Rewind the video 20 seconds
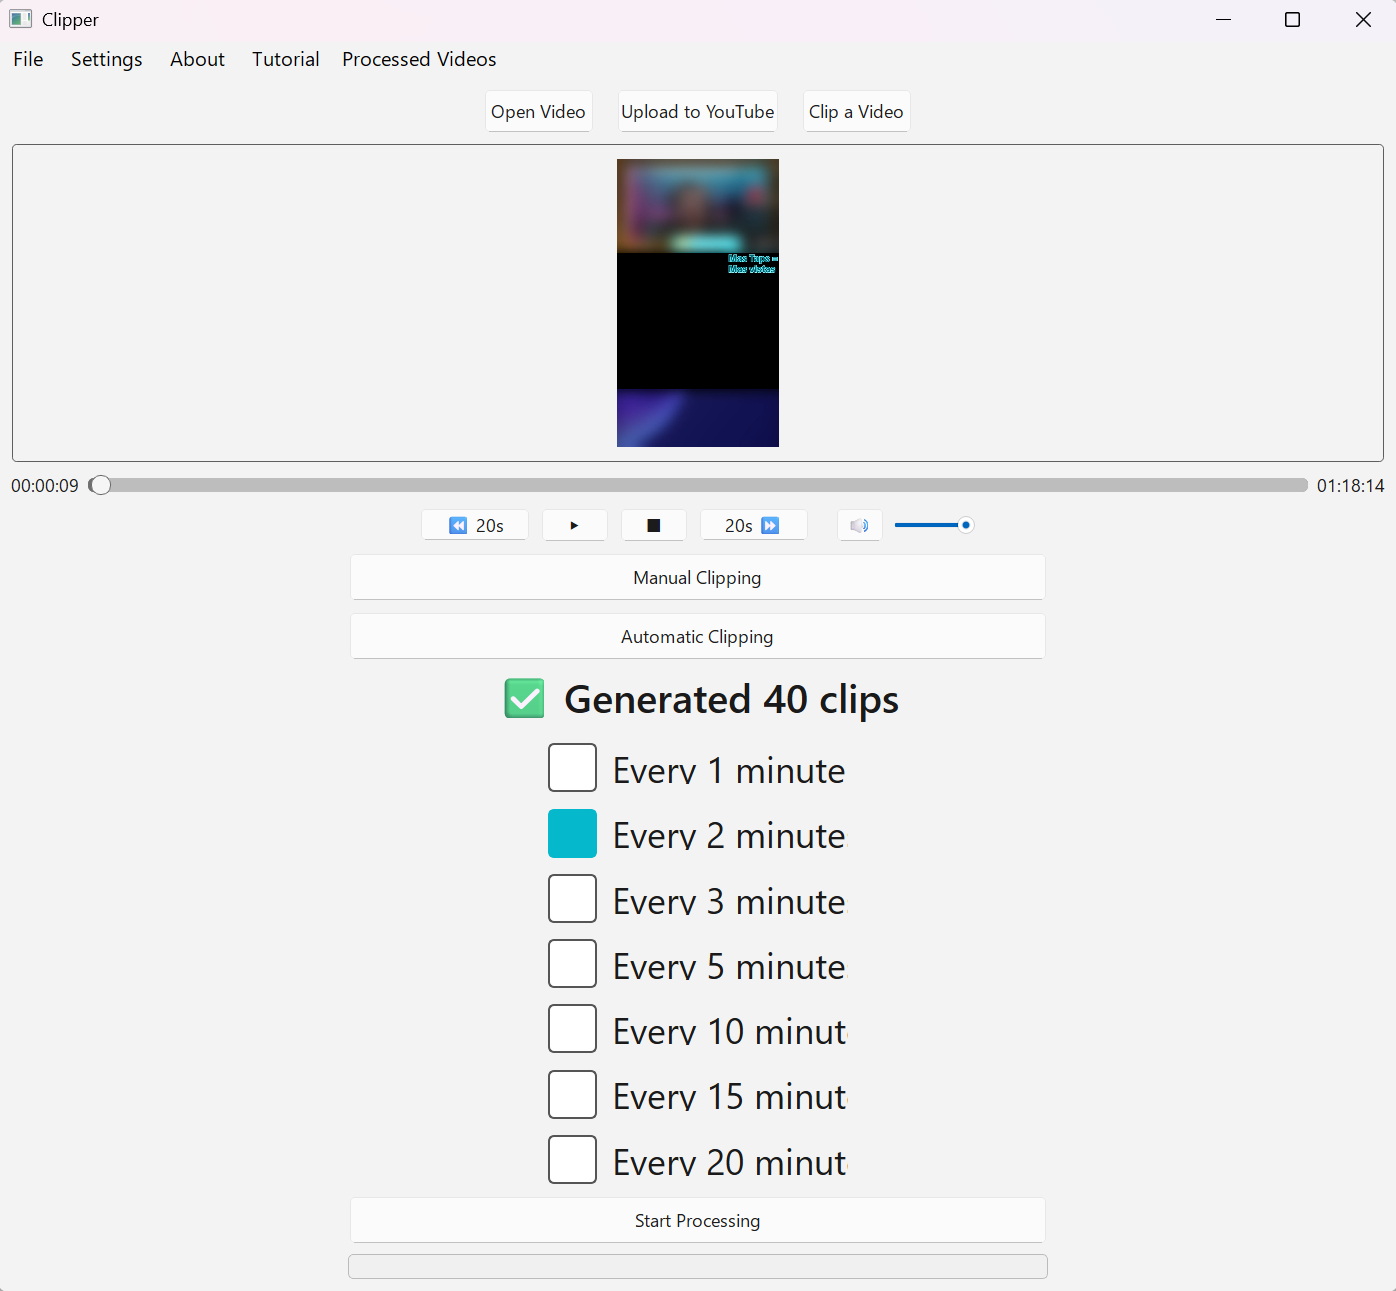 475,524
